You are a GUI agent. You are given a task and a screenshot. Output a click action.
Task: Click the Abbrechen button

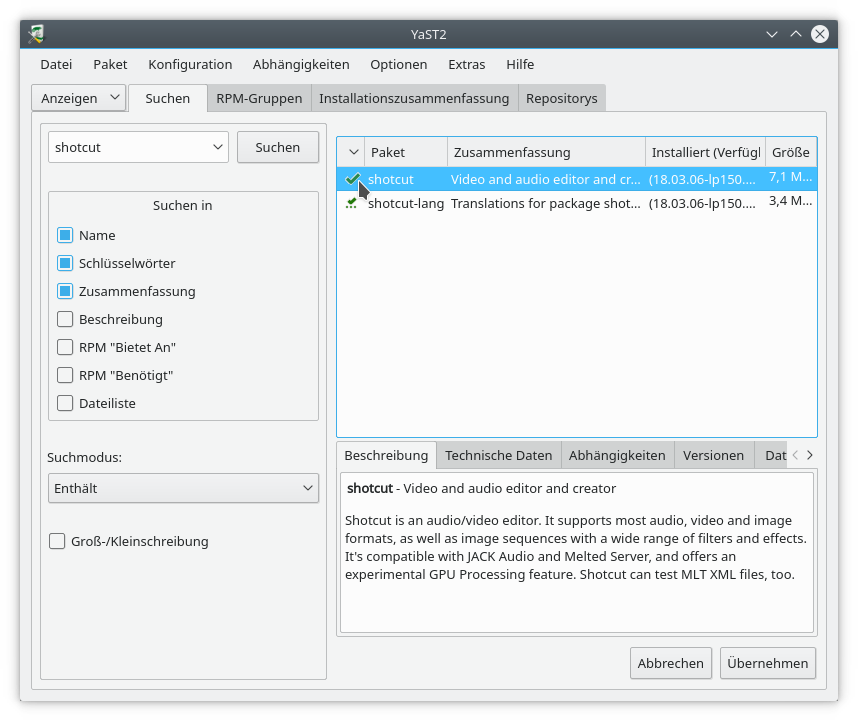671,663
